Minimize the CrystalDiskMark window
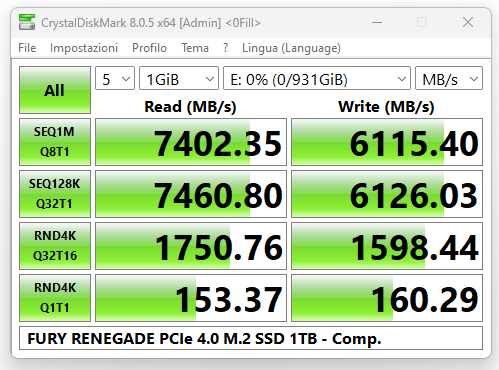The image size is (499, 370). point(377,23)
